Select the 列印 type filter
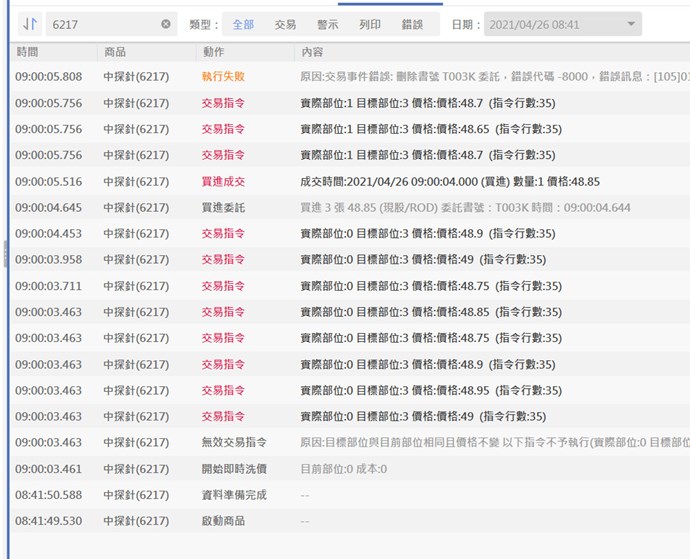This screenshot has width=690, height=559. [x=370, y=24]
